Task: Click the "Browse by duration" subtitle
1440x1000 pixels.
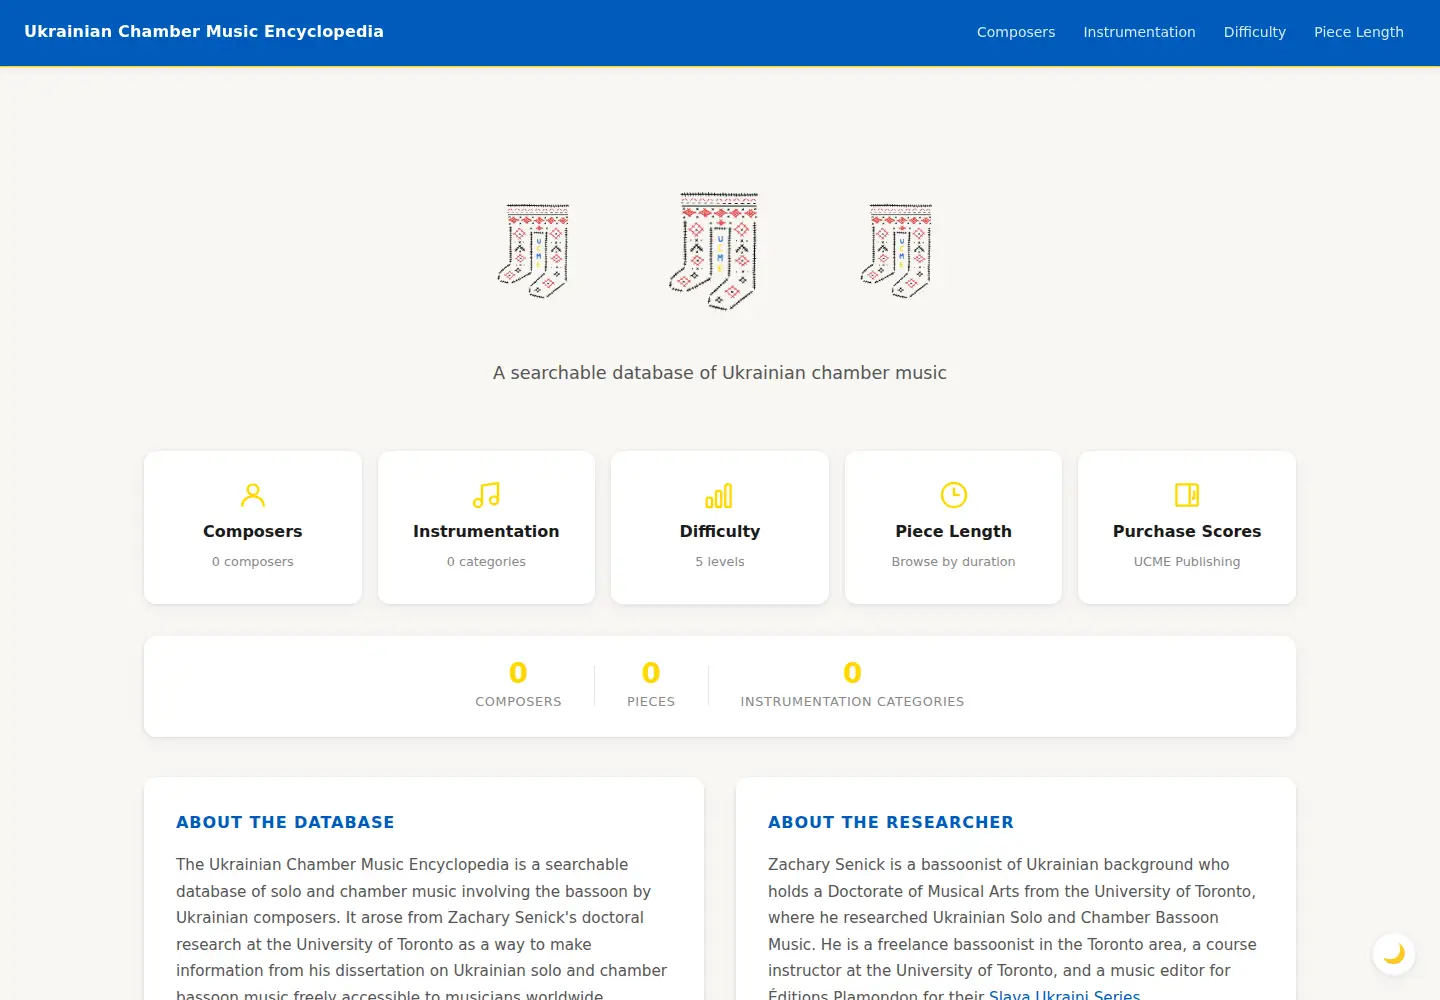Action: point(954,562)
